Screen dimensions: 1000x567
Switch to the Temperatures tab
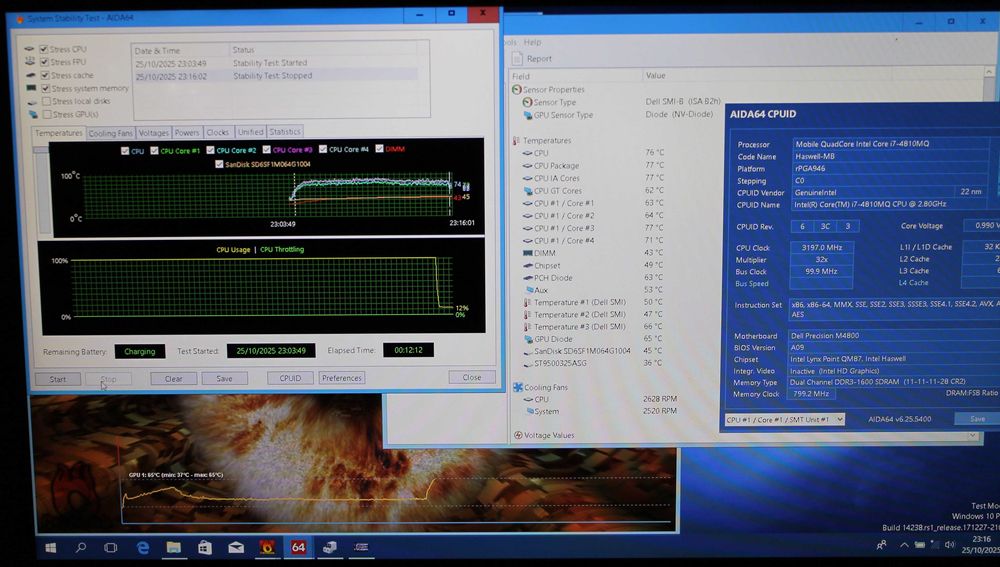pos(59,133)
